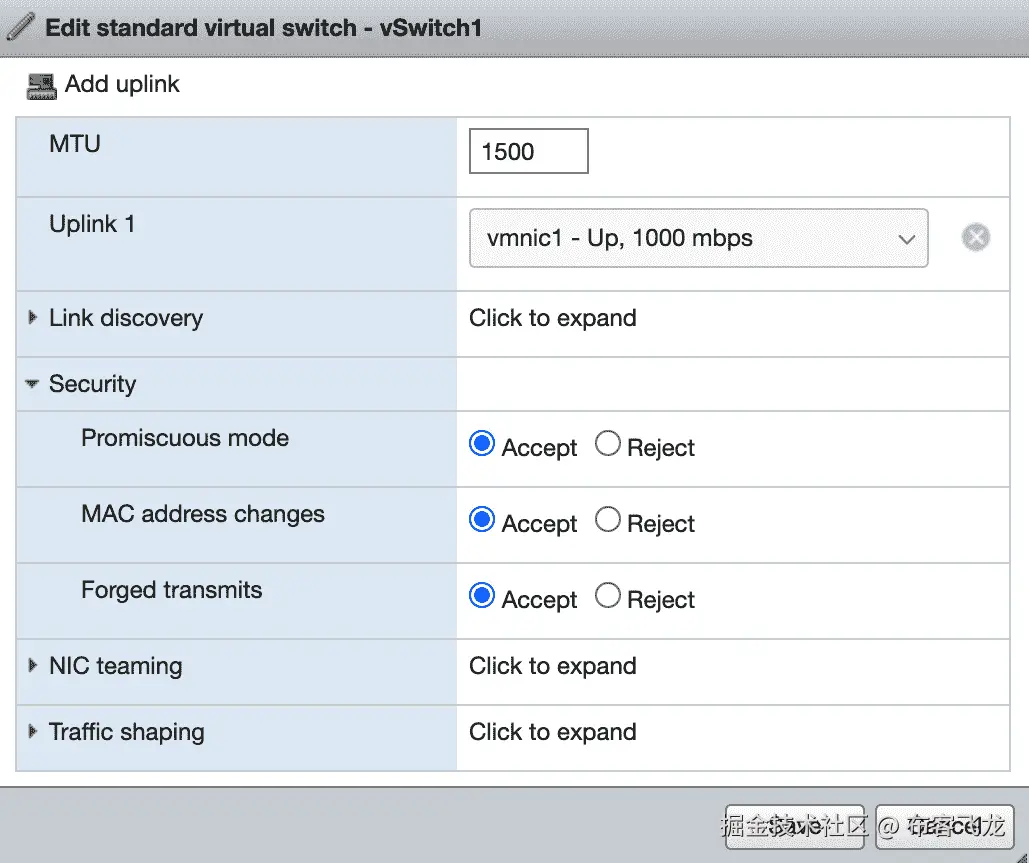Click the Add uplink icon
The height and width of the screenshot is (863, 1029).
click(41, 86)
